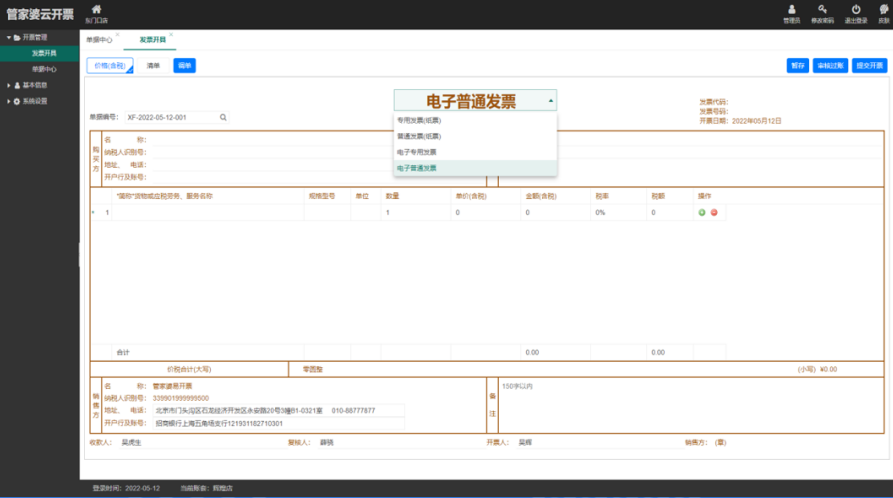The image size is (893, 498).
Task: Choose 电子专用发票 from the dropdown list
Action: pos(417,152)
